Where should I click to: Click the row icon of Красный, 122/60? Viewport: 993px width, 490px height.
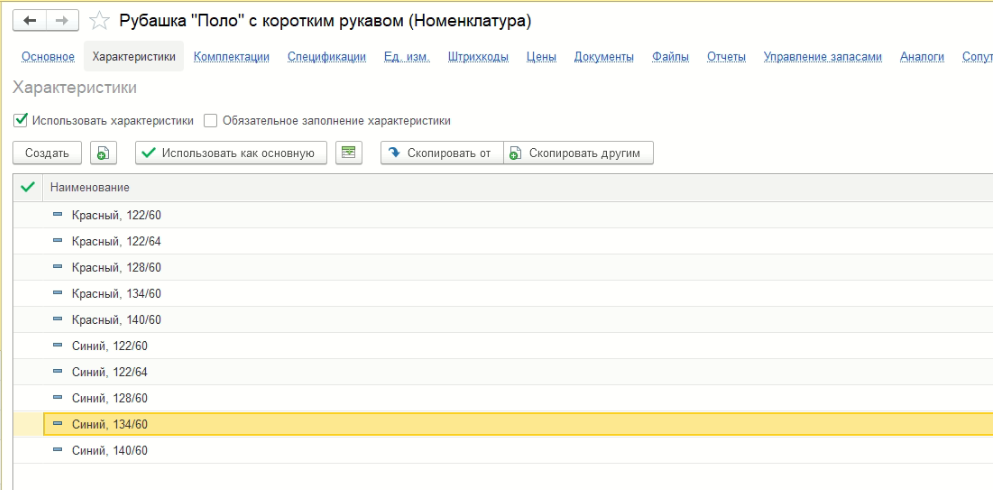(58, 215)
